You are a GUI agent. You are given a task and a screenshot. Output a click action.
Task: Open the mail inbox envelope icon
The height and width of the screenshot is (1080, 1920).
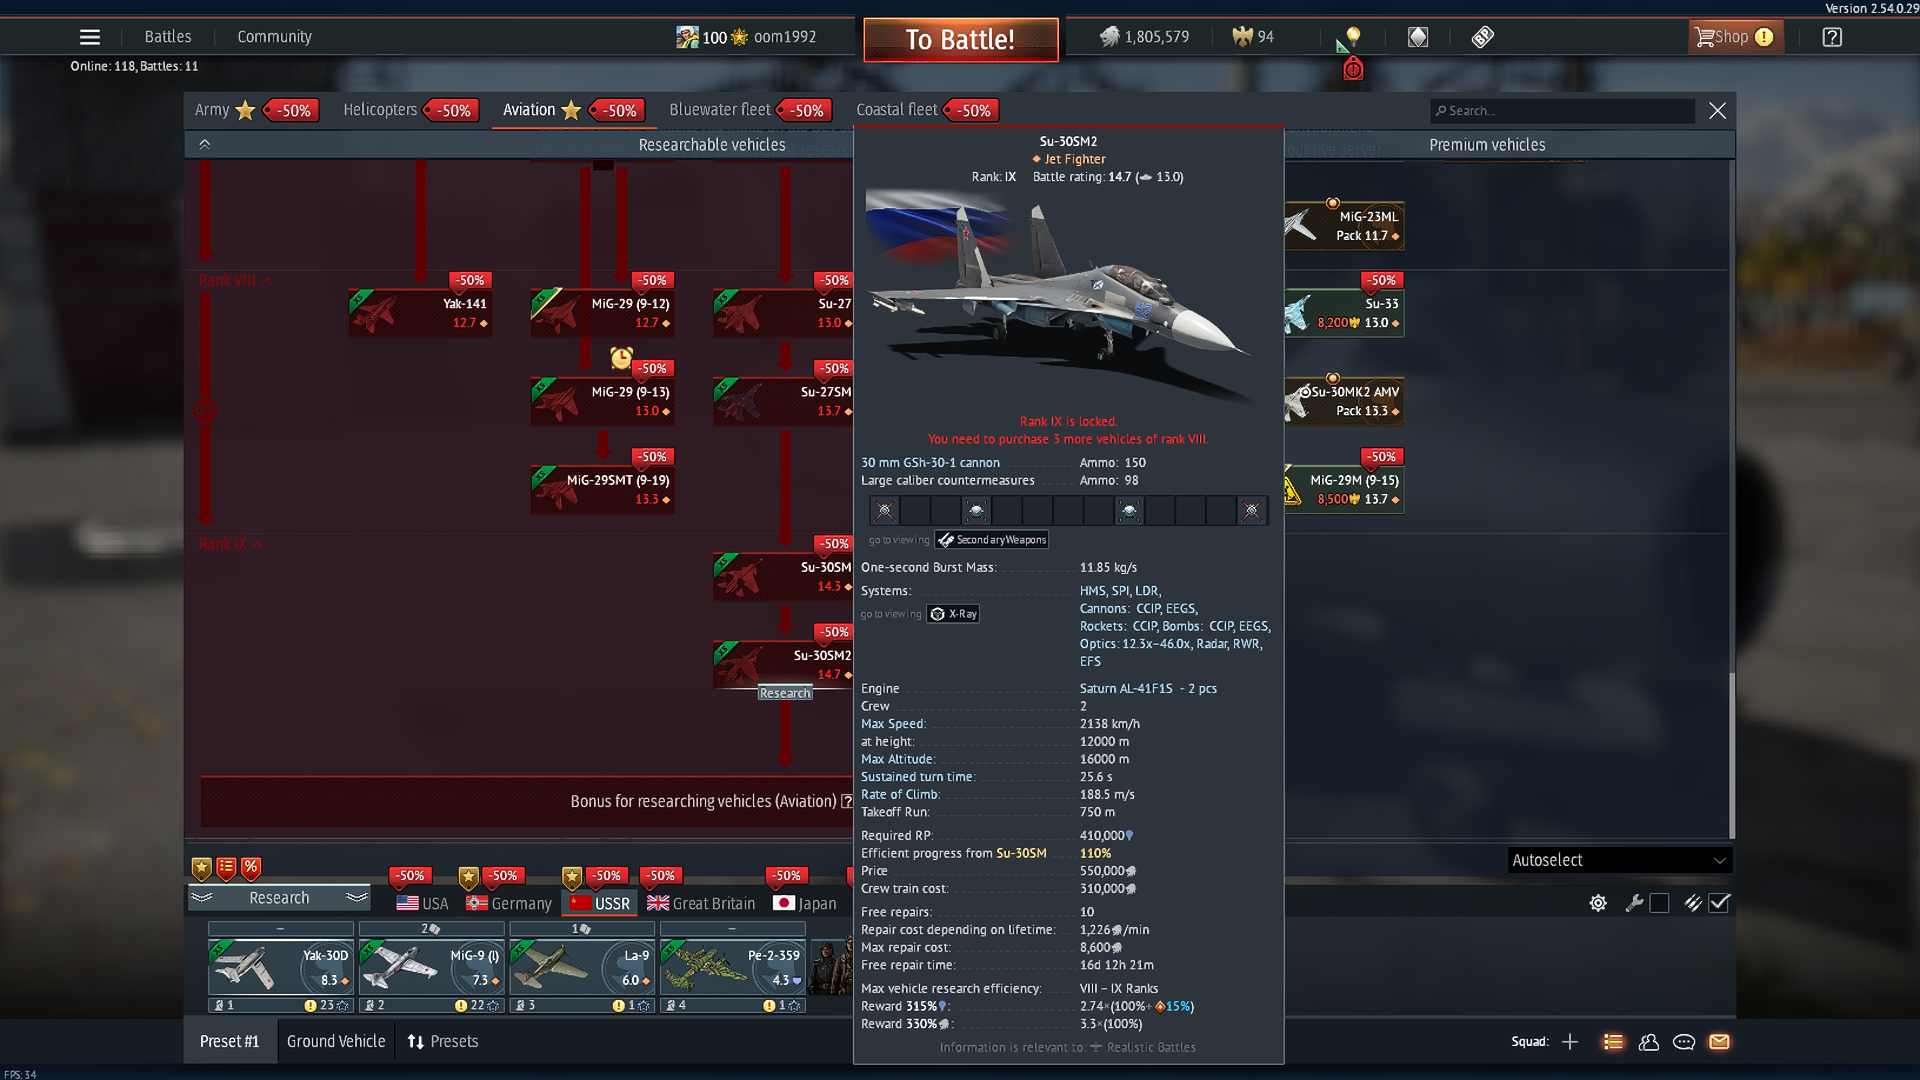[x=1719, y=1042]
